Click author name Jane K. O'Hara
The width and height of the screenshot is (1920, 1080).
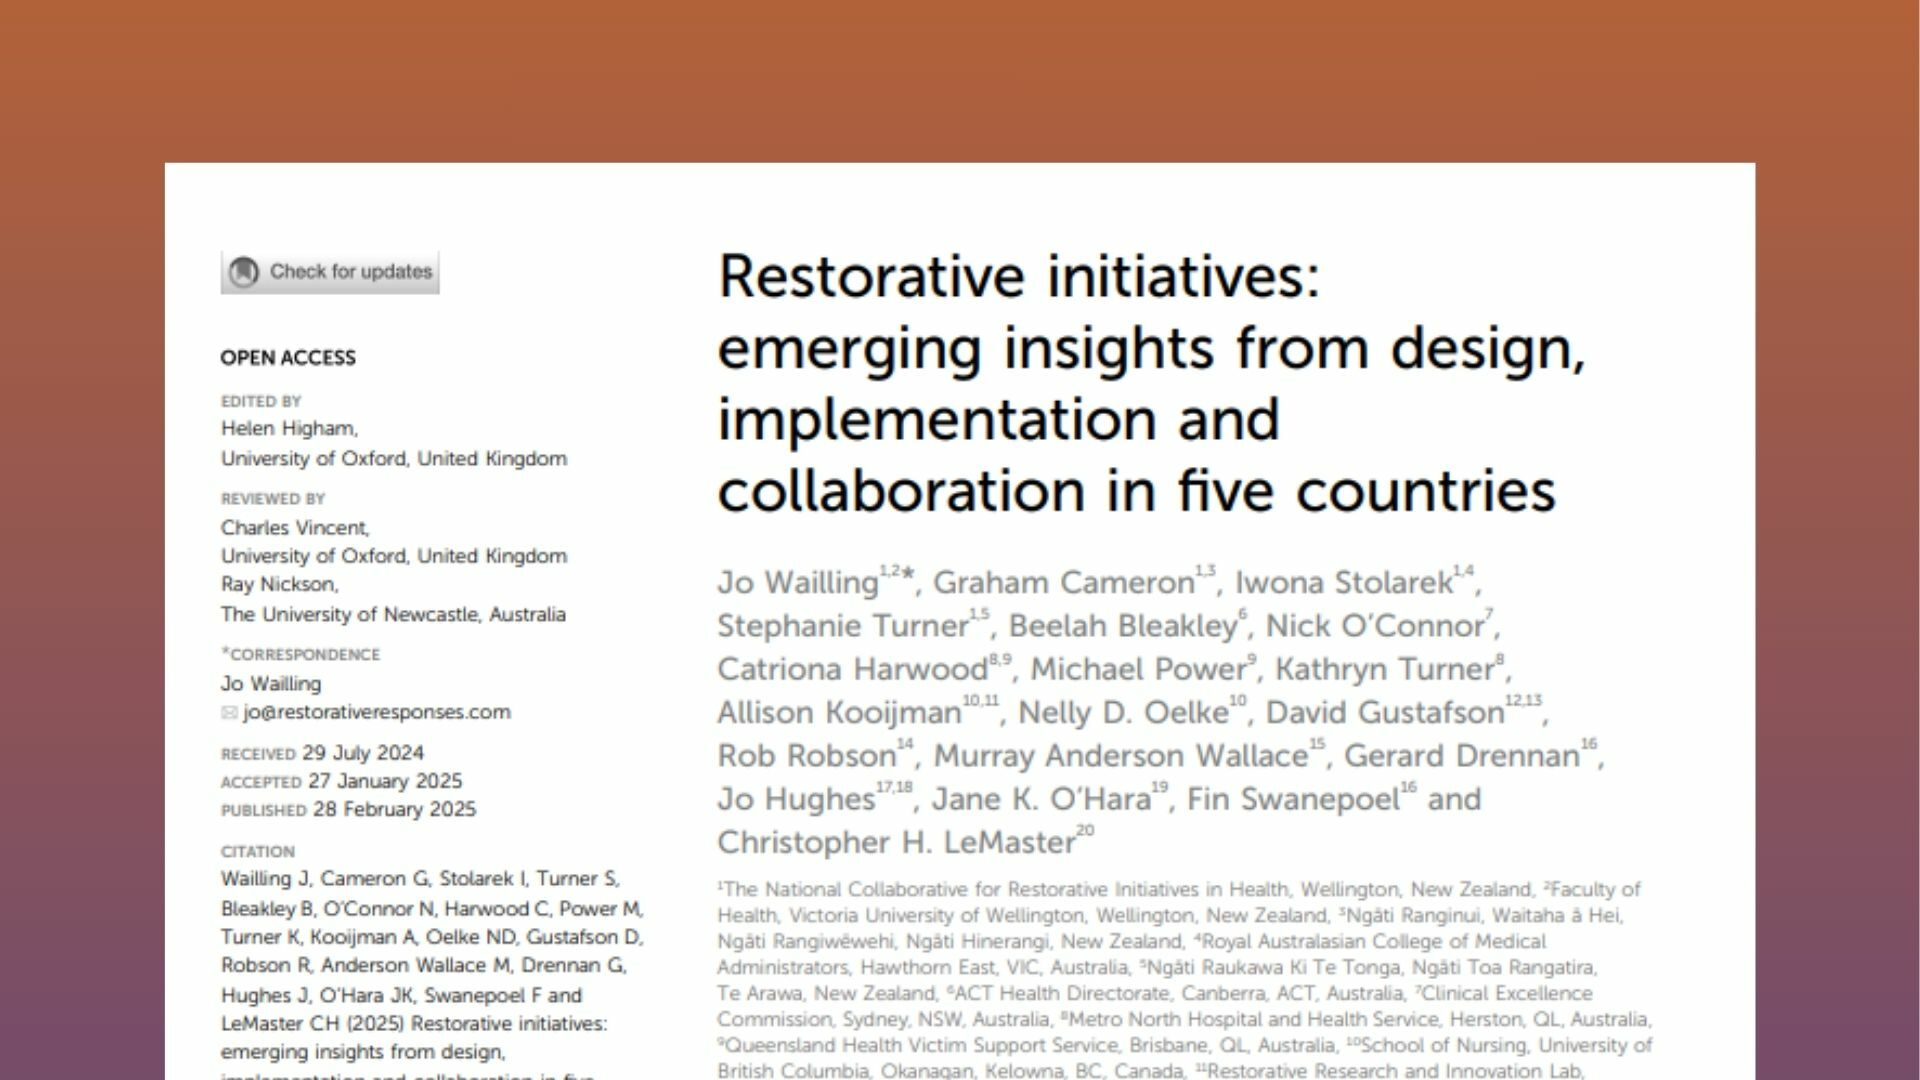[1041, 799]
